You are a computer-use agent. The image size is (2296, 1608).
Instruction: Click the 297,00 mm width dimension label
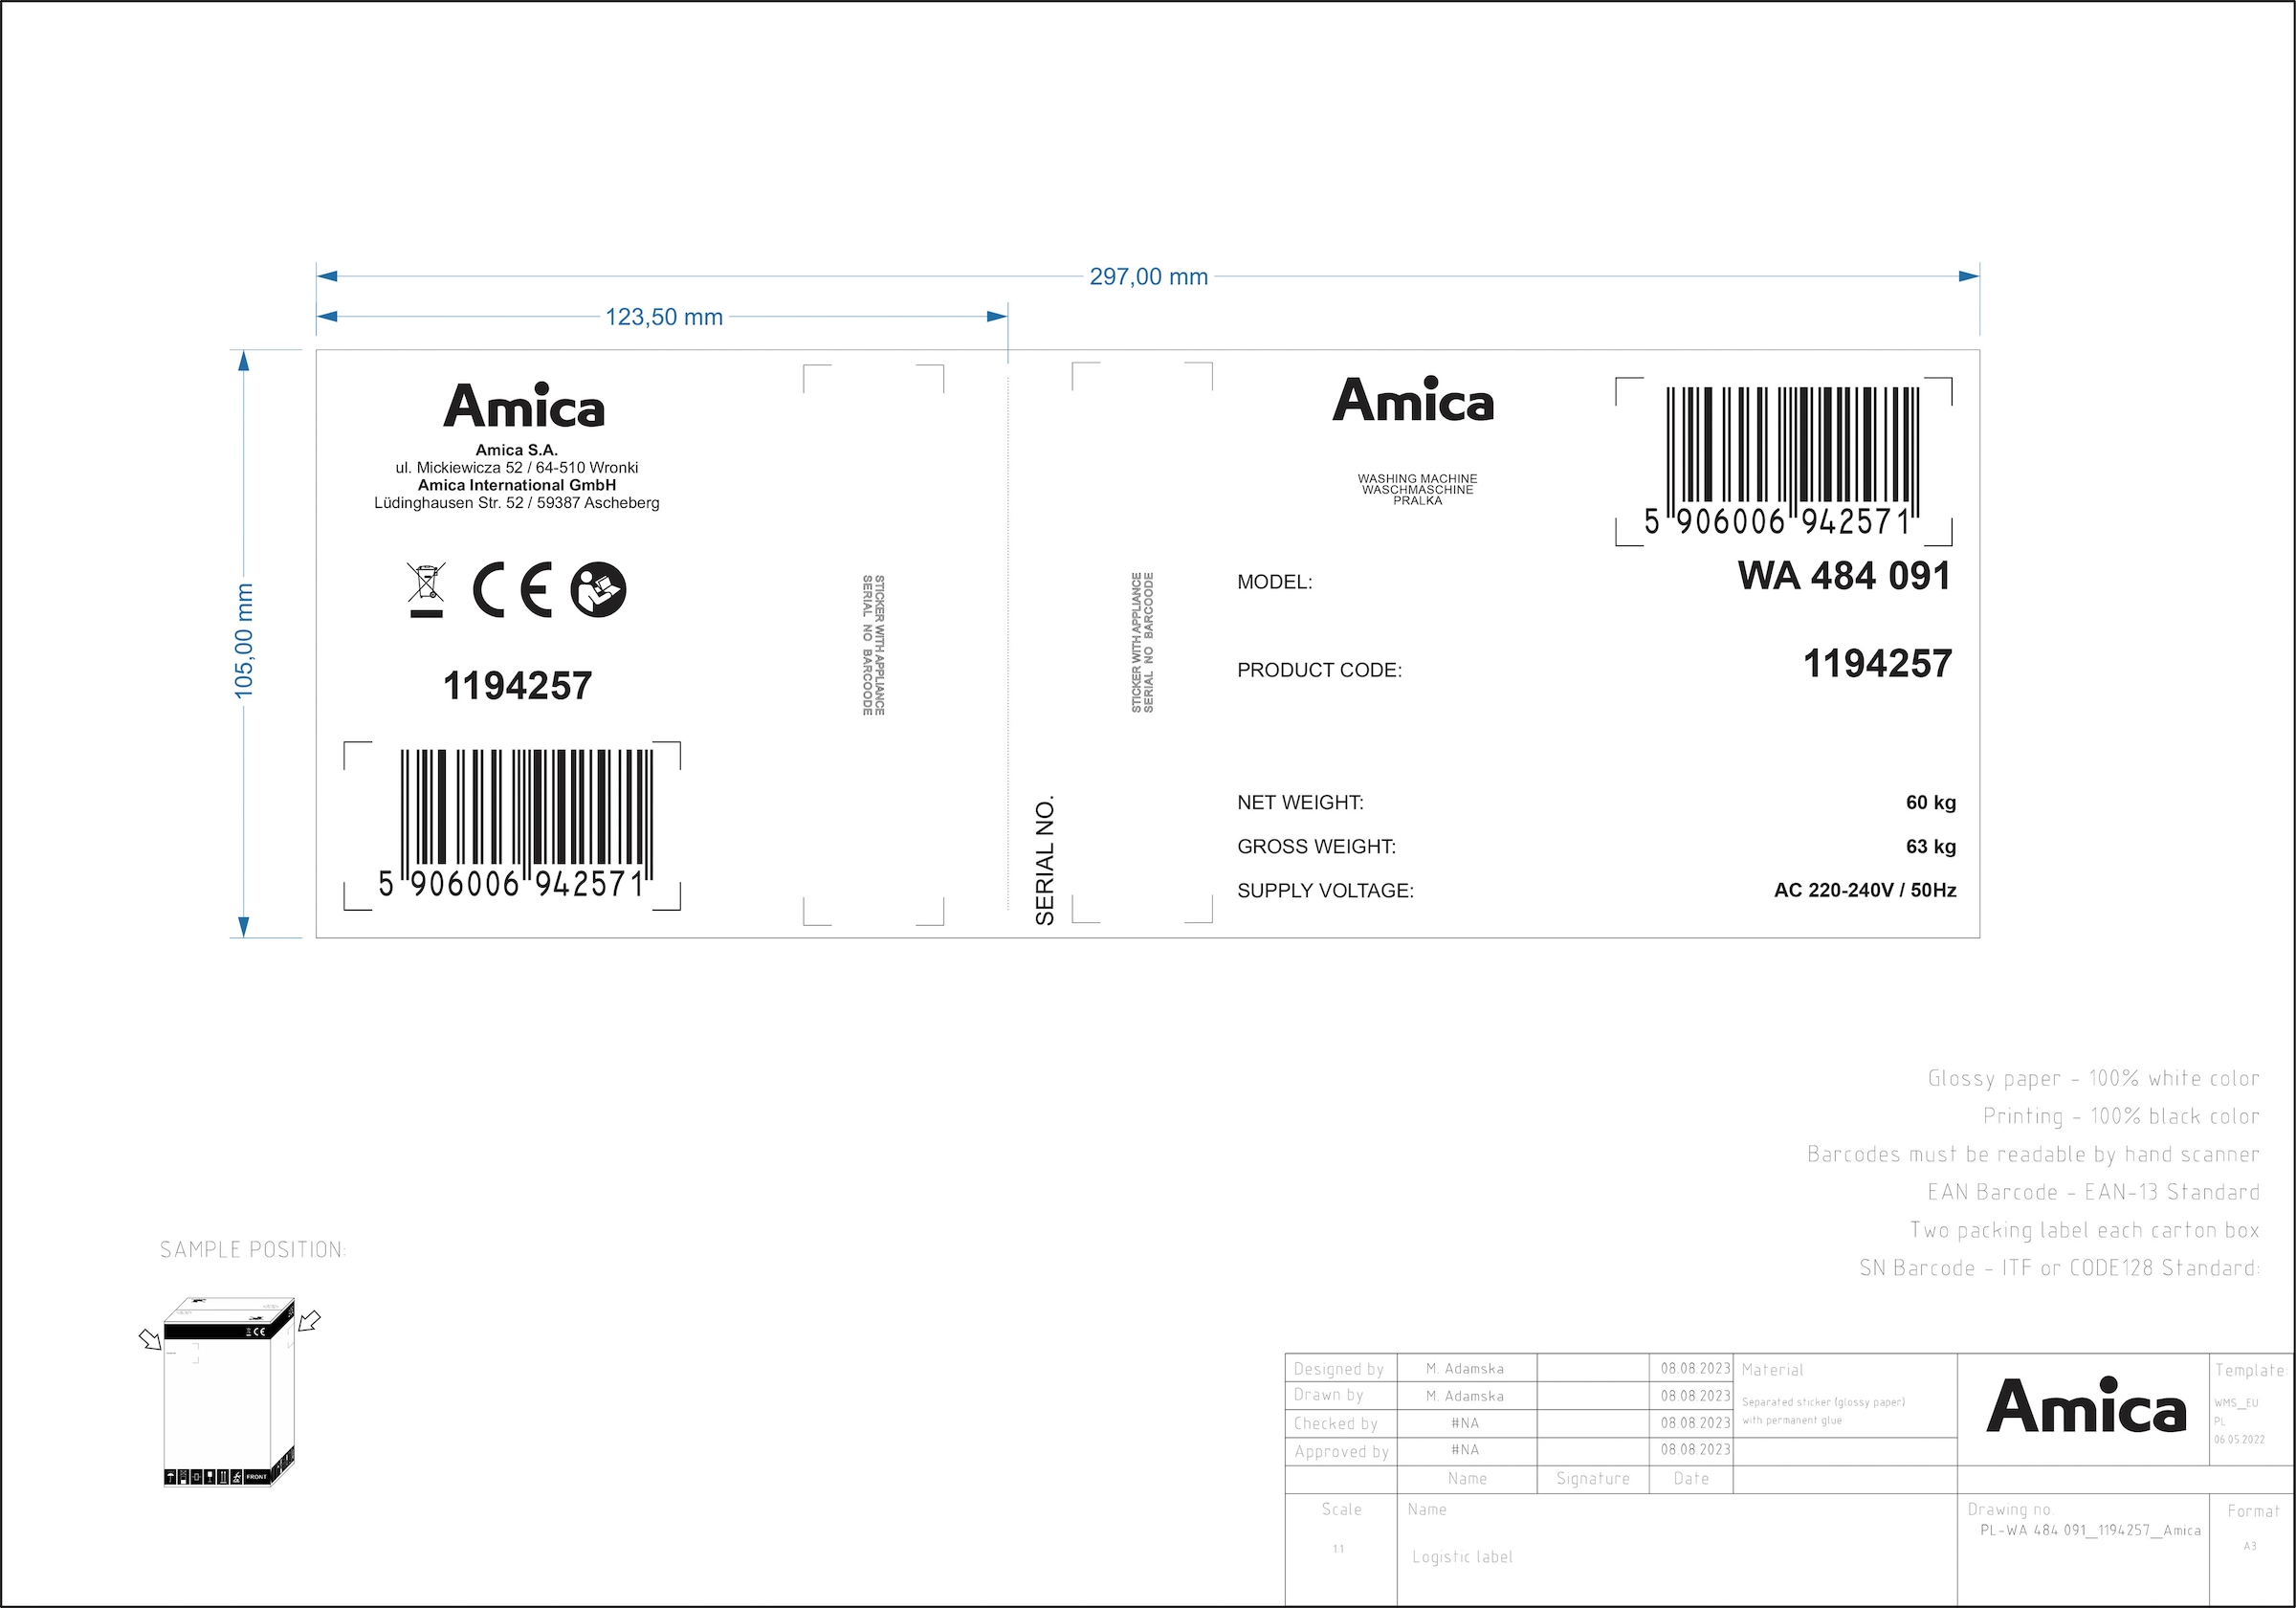tap(1148, 277)
